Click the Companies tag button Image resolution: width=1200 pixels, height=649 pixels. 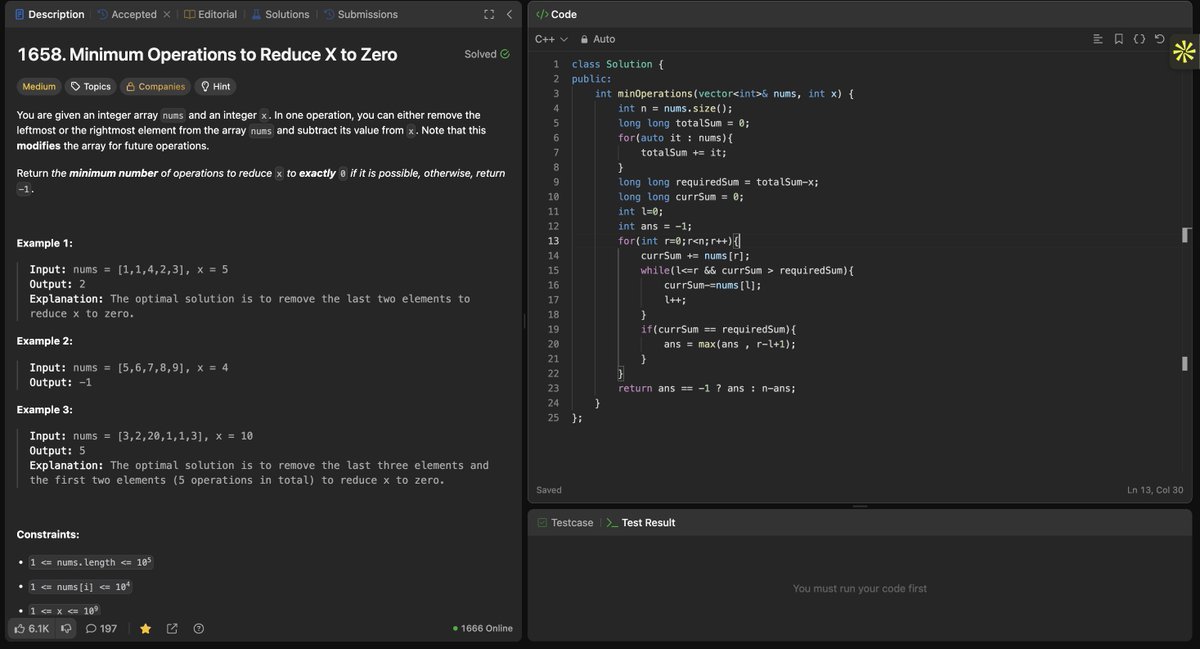tap(155, 87)
